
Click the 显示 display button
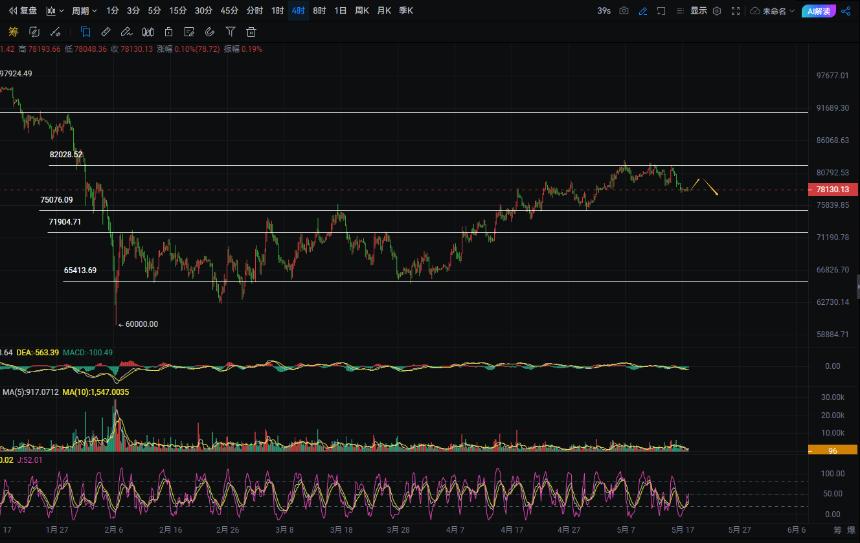[698, 10]
